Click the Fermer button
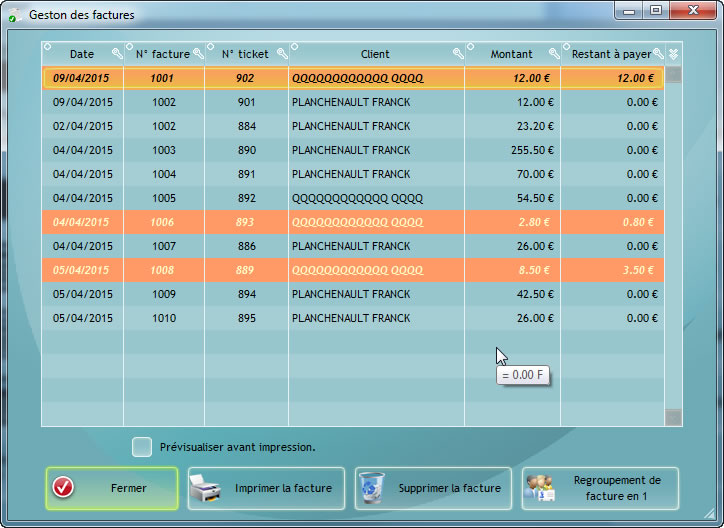The width and height of the screenshot is (724, 528). [x=112, y=489]
